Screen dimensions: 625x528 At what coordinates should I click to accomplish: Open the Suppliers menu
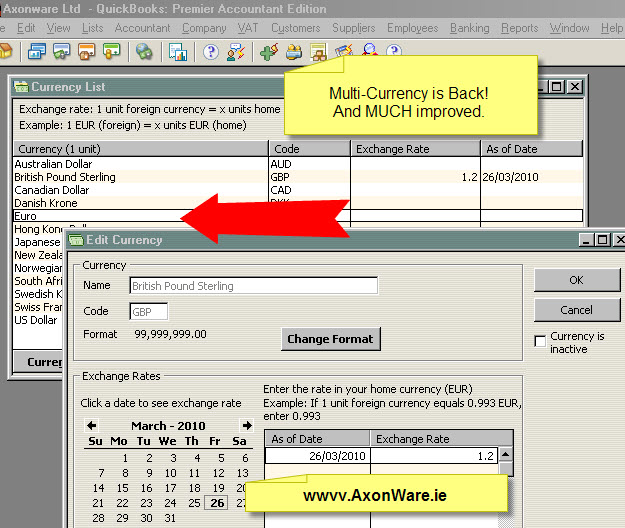pyautogui.click(x=354, y=28)
